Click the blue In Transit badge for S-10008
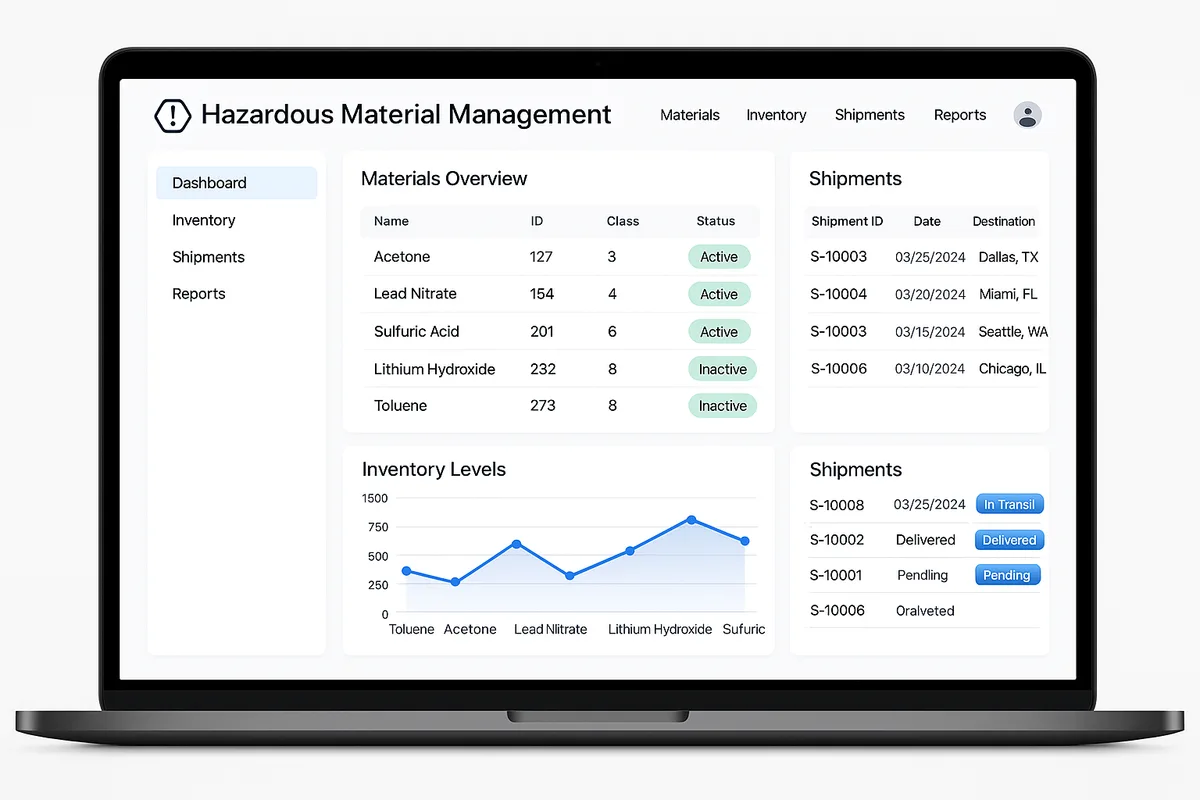Screen dimensions: 1200x800 (x=1009, y=505)
